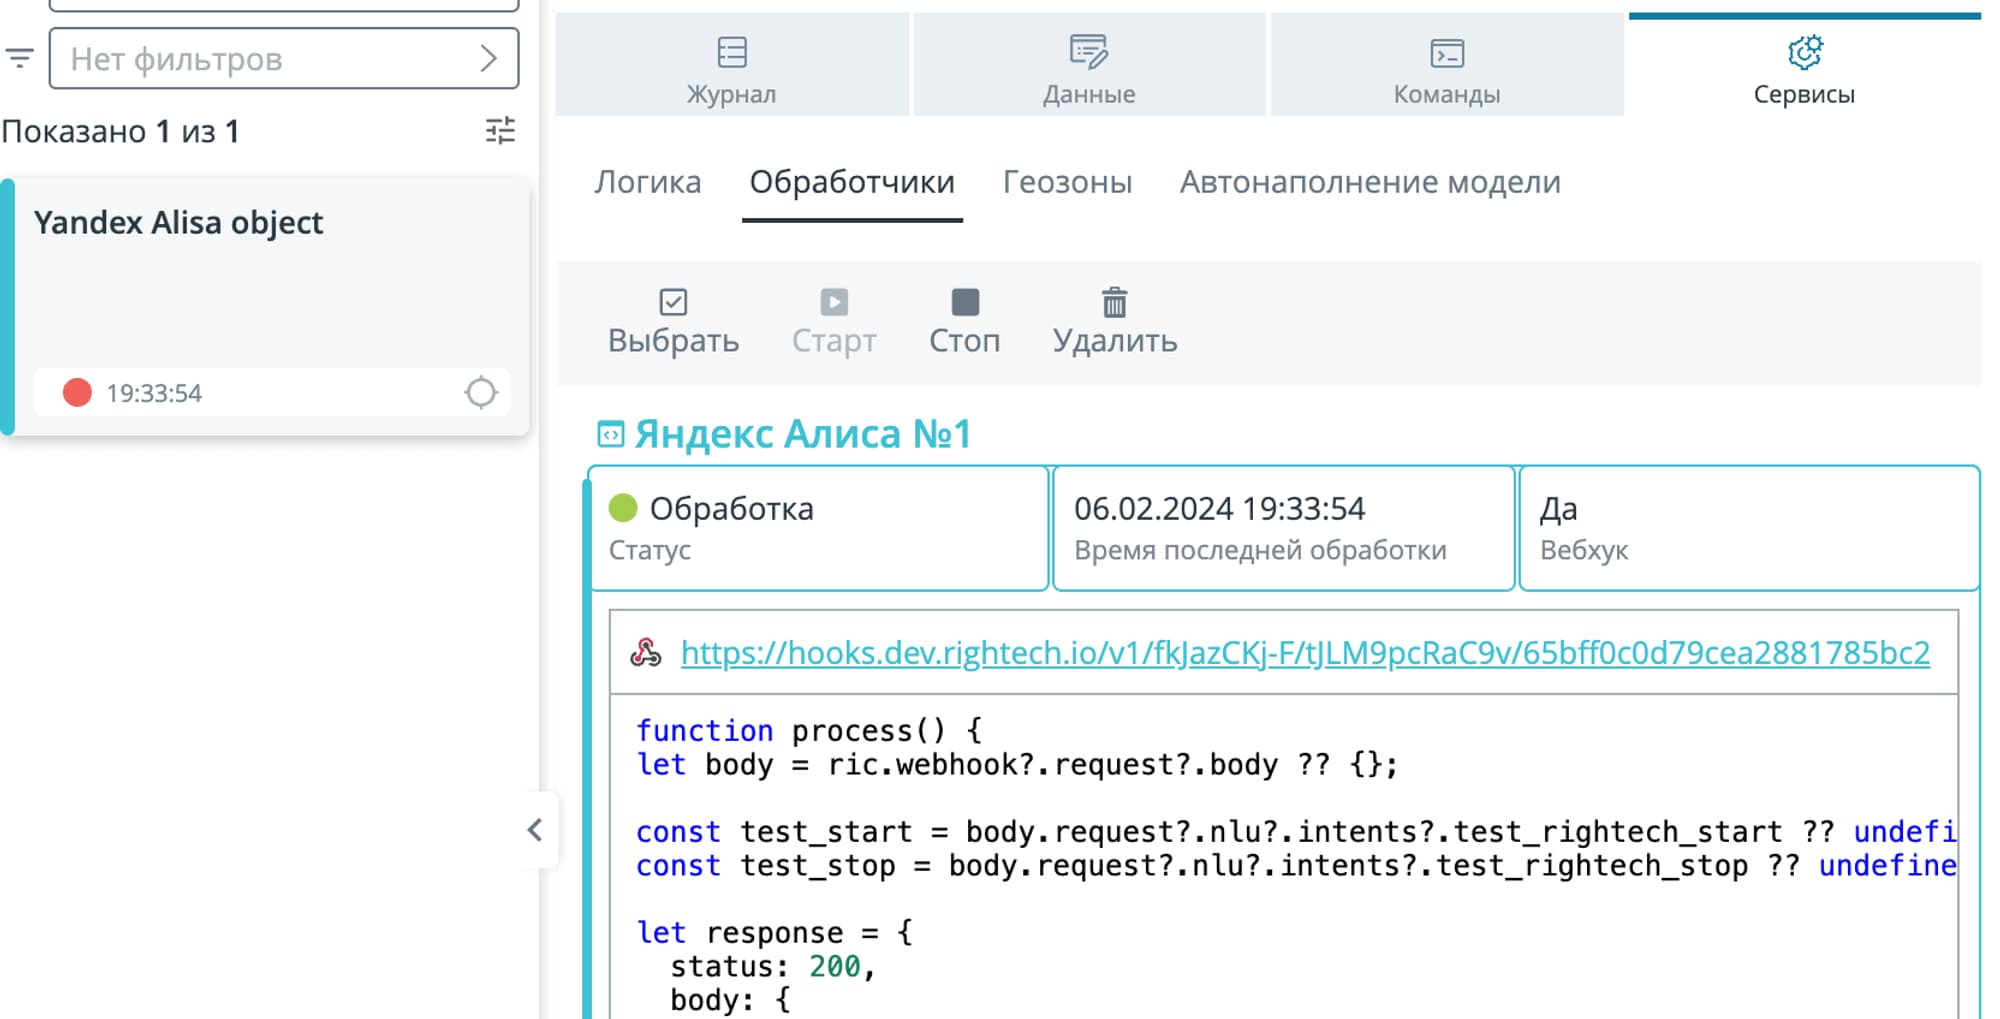Click the locate target icon on object card
The height and width of the screenshot is (1019, 2000).
(481, 392)
